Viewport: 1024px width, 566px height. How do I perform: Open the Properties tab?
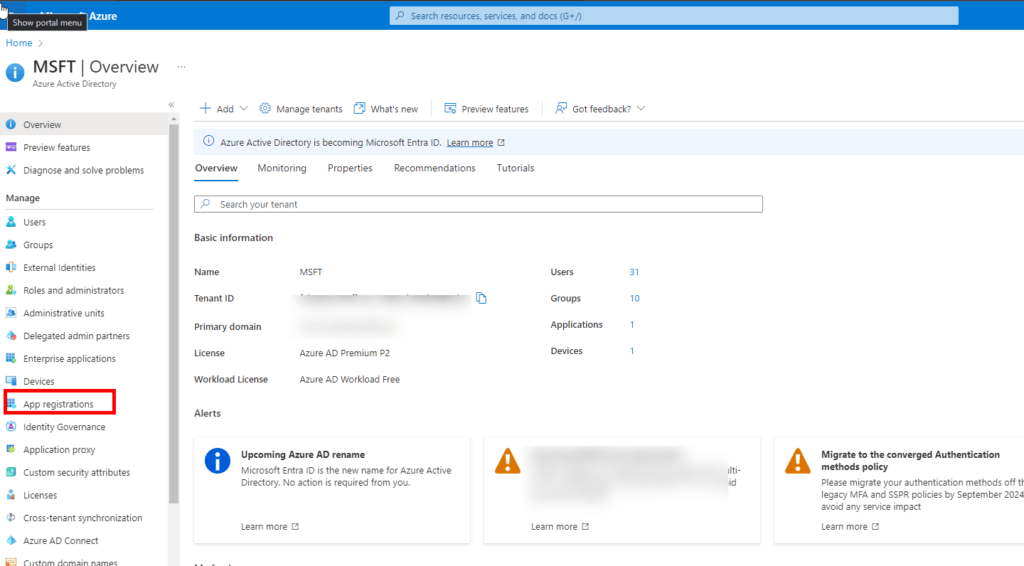pyautogui.click(x=350, y=168)
